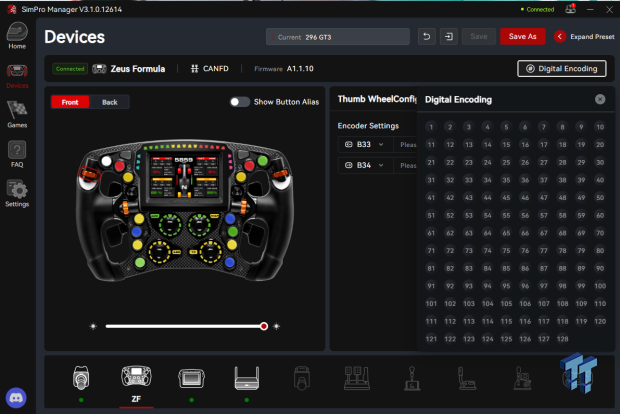Switch to the Back wheel view
The width and height of the screenshot is (620, 414).
(x=110, y=102)
